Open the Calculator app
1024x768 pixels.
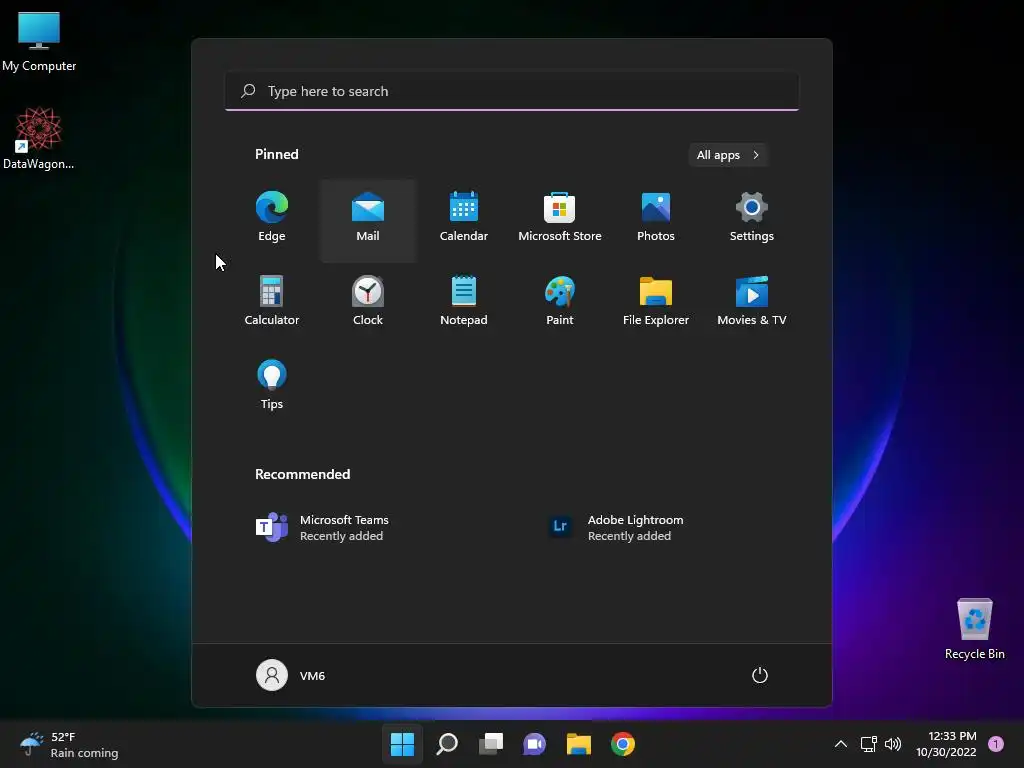pos(272,301)
